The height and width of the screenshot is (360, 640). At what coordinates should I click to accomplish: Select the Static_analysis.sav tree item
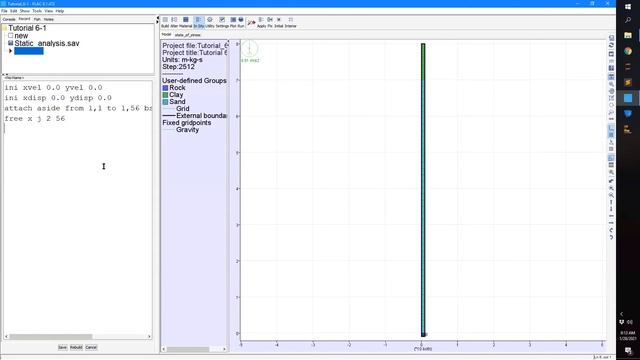click(47, 43)
